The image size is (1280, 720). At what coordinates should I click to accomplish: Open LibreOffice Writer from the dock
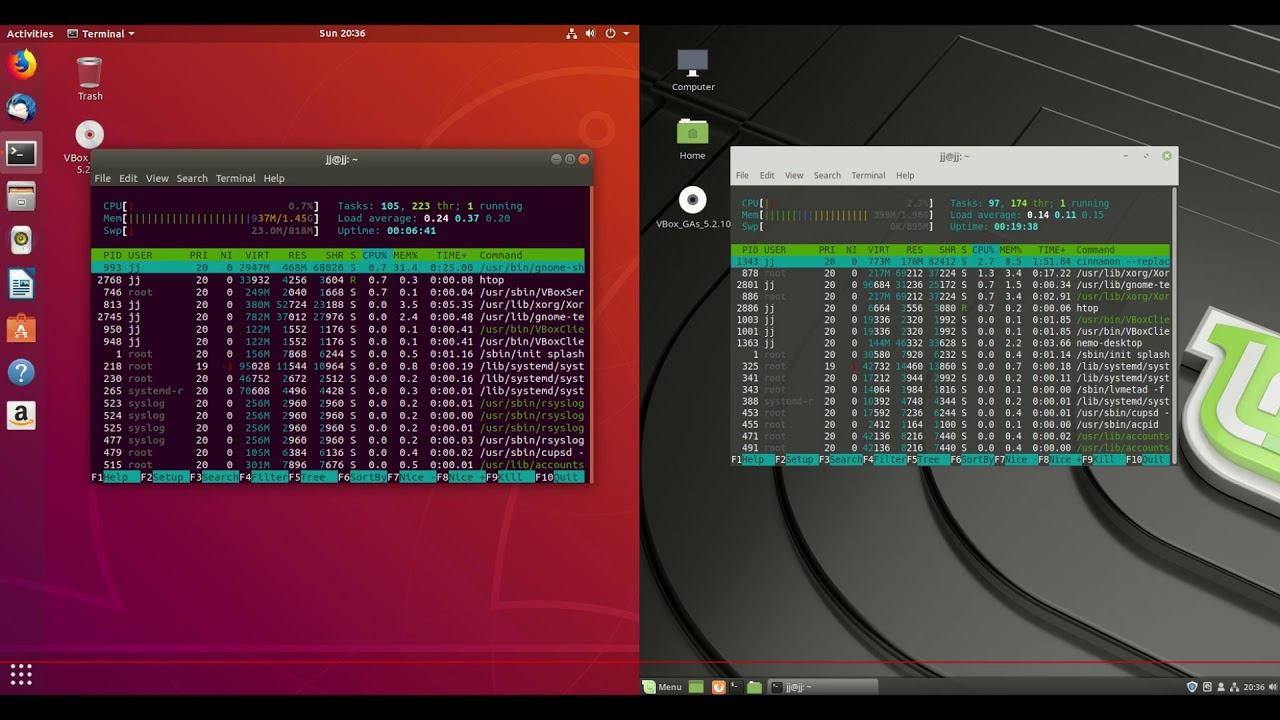(21, 285)
